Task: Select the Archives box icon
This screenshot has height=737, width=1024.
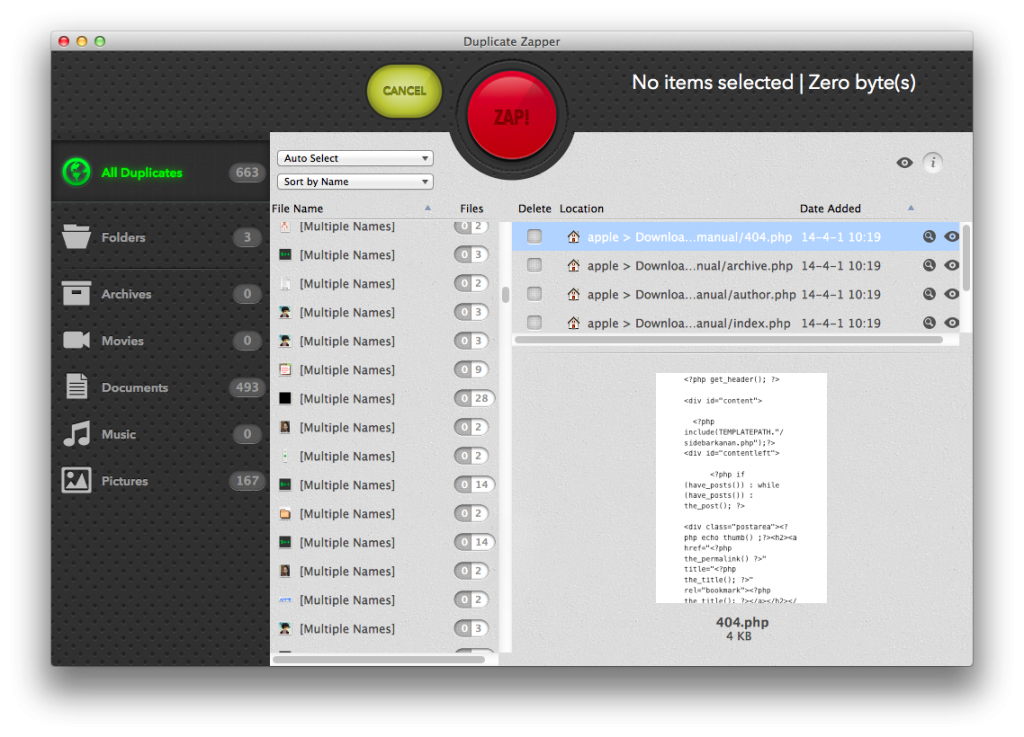Action: [x=77, y=294]
